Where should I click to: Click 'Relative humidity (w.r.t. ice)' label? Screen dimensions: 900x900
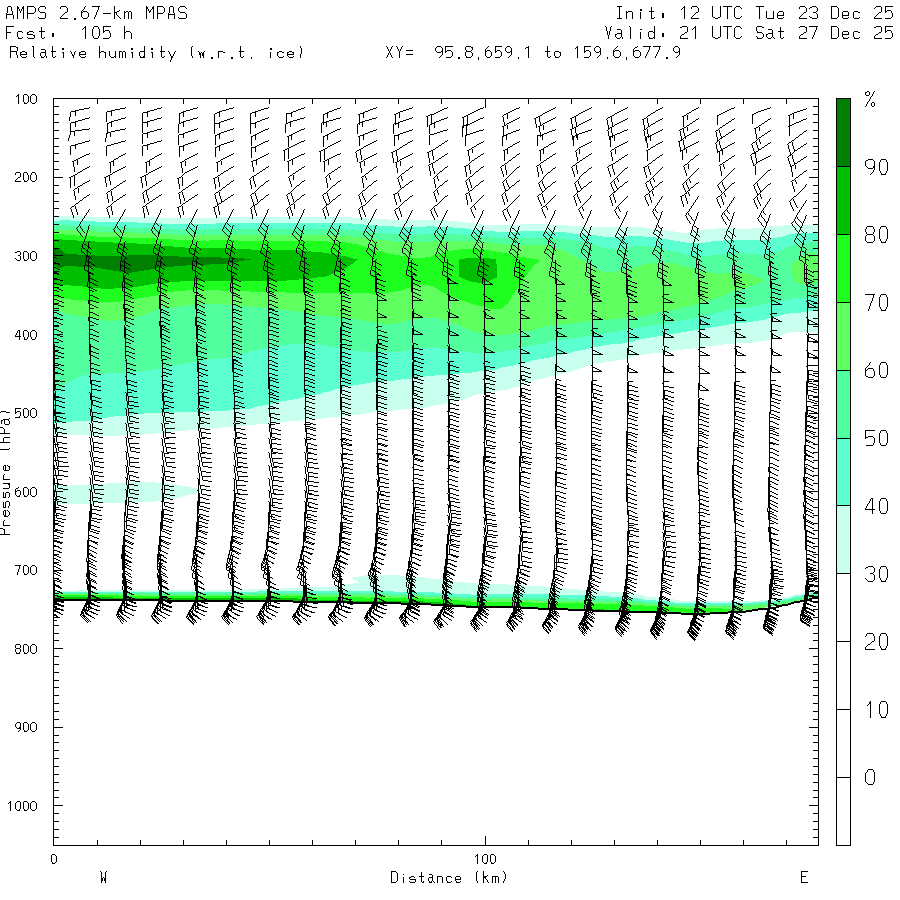pos(156,53)
